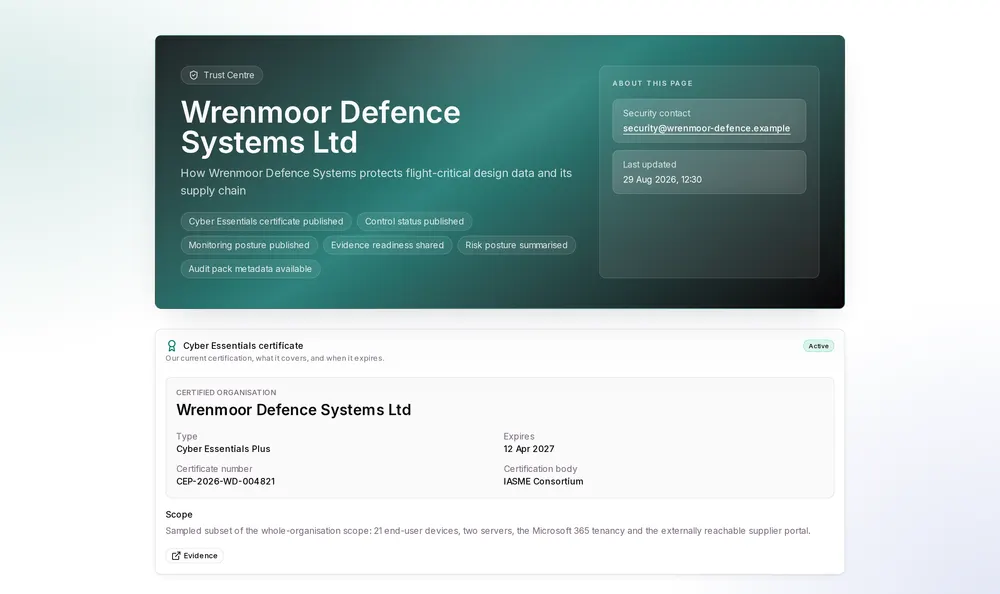Viewport: 1000px width, 594px height.
Task: Click the Cyber Essentials certificate section title
Action: (243, 346)
